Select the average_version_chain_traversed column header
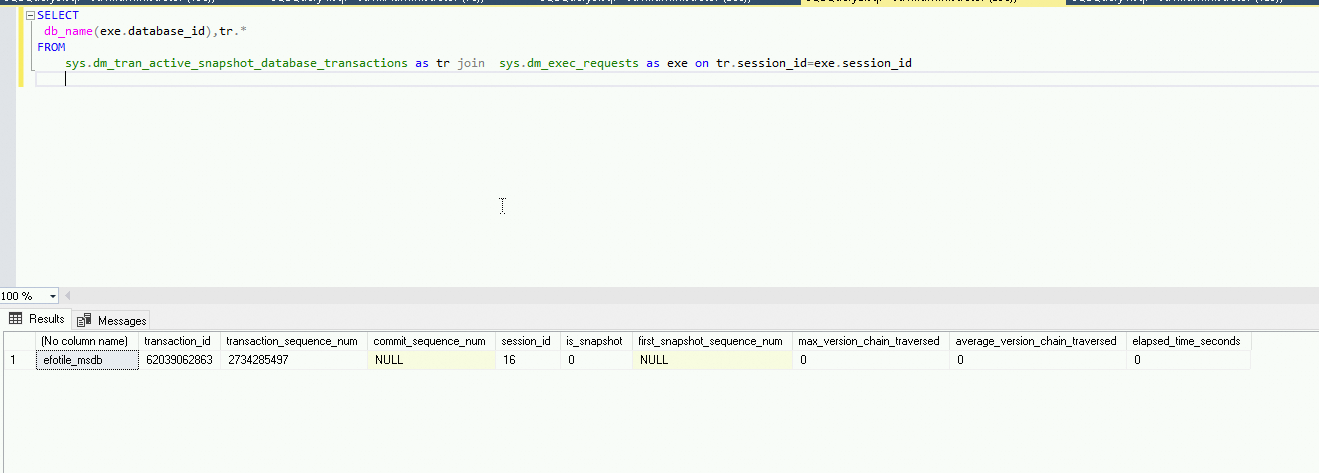Screen dimensions: 1319x473 pos(1037,341)
